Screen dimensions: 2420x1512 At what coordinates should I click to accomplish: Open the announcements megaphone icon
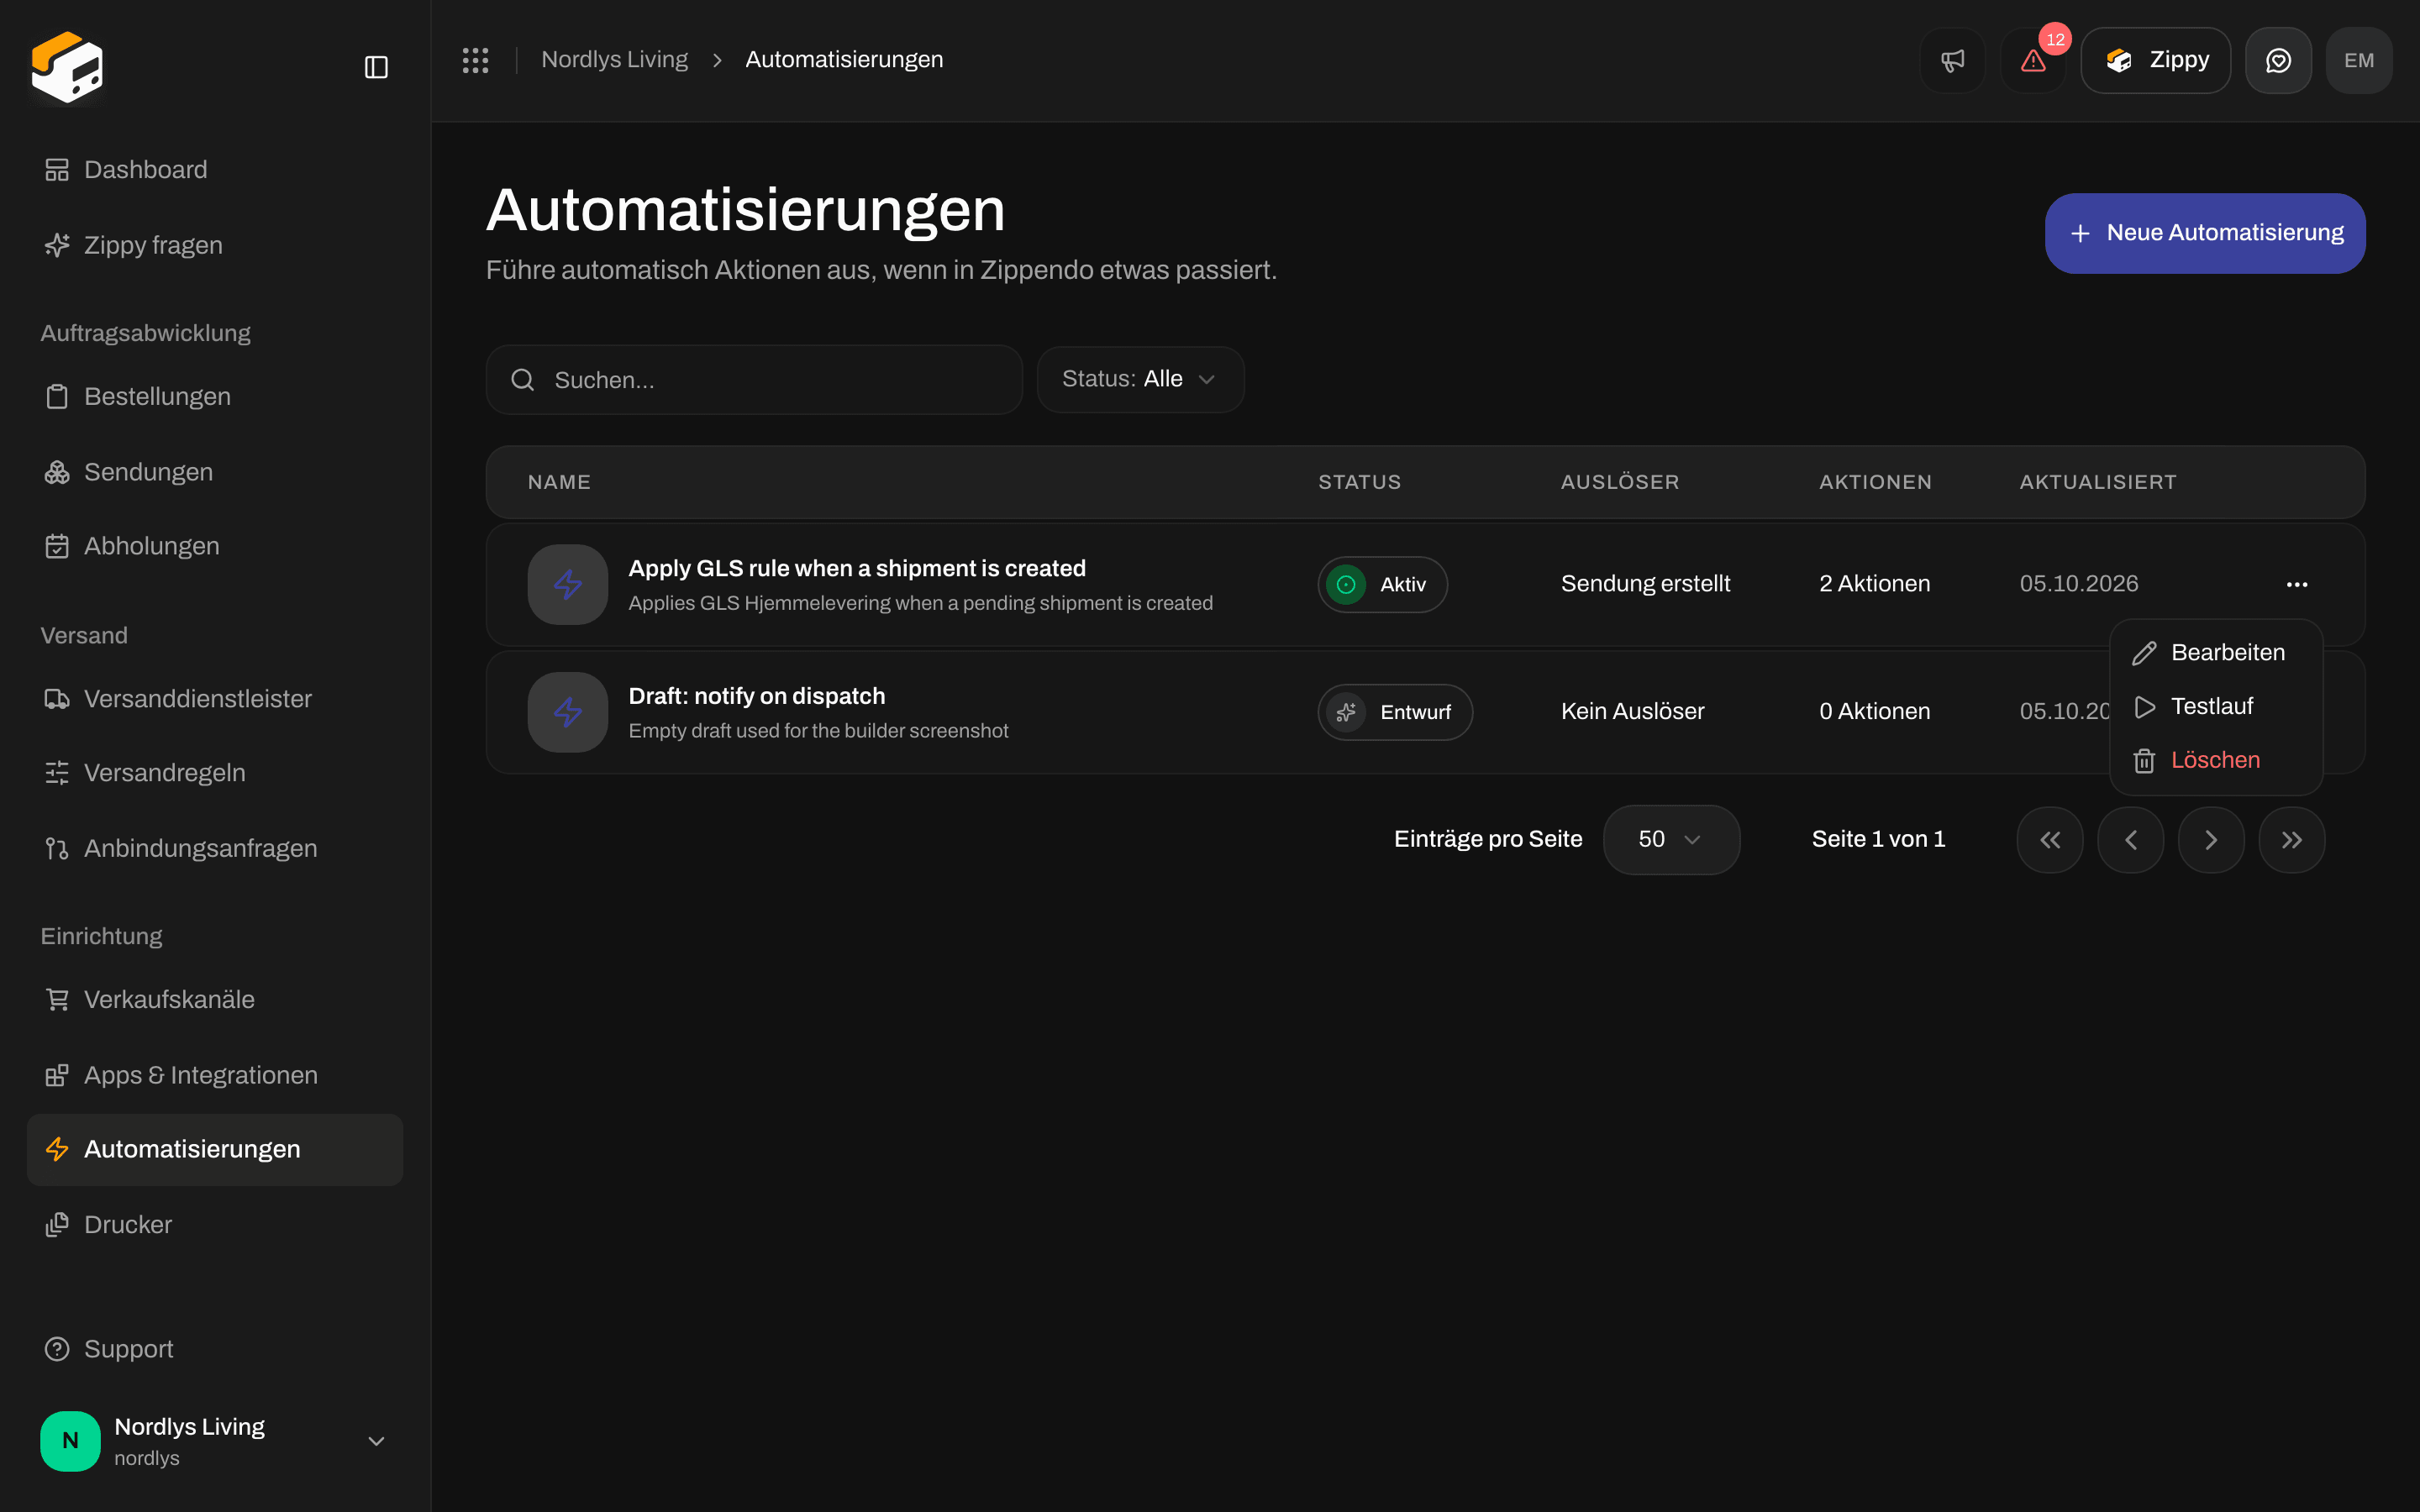(x=1952, y=60)
